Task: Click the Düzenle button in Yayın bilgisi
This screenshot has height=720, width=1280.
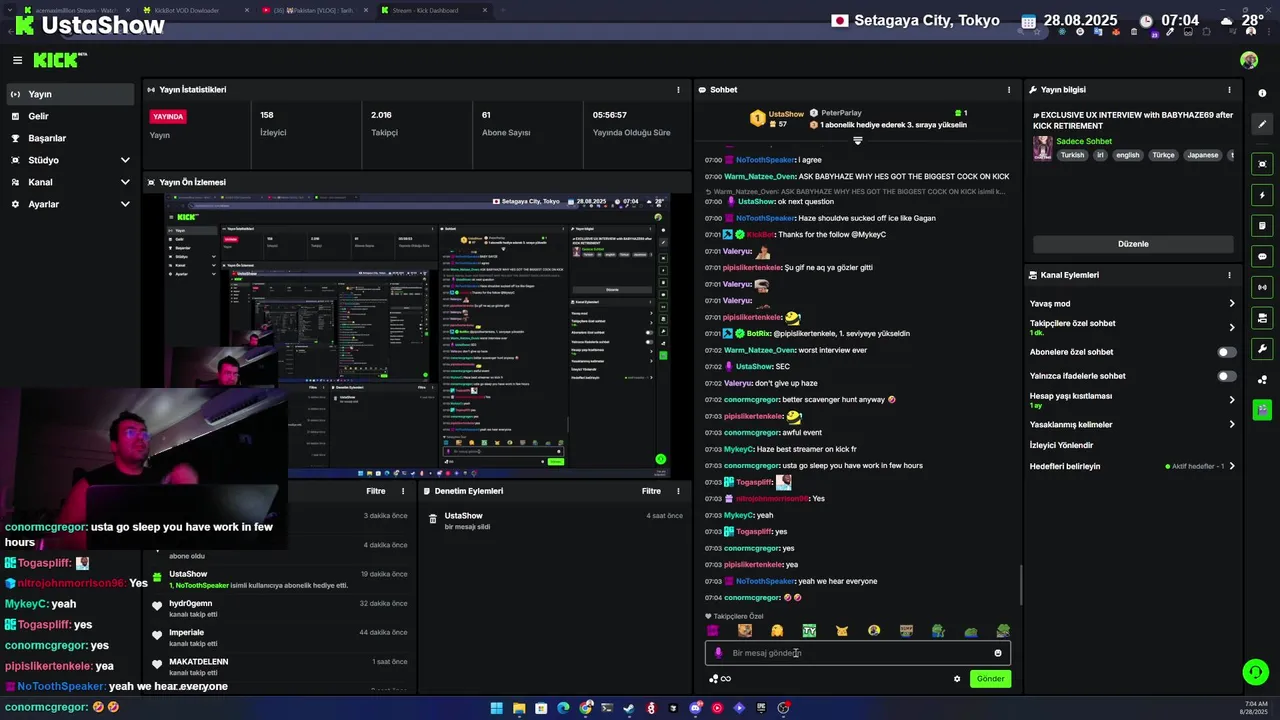Action: pos(1133,244)
